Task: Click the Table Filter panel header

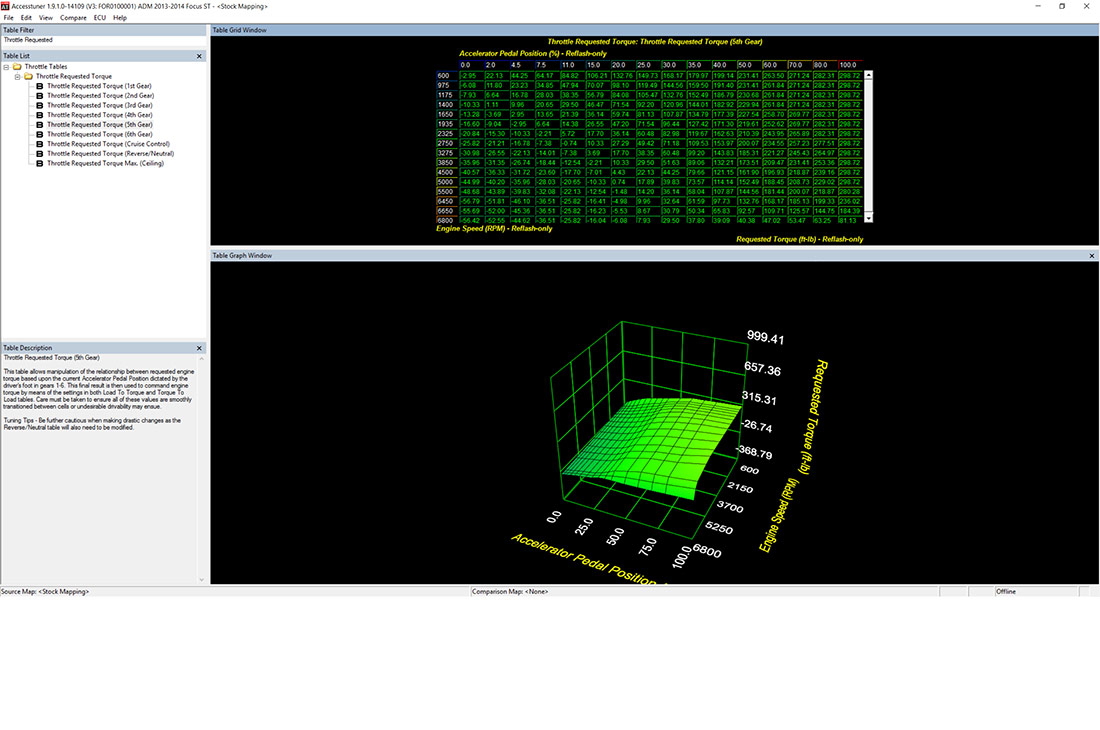Action: click(104, 30)
